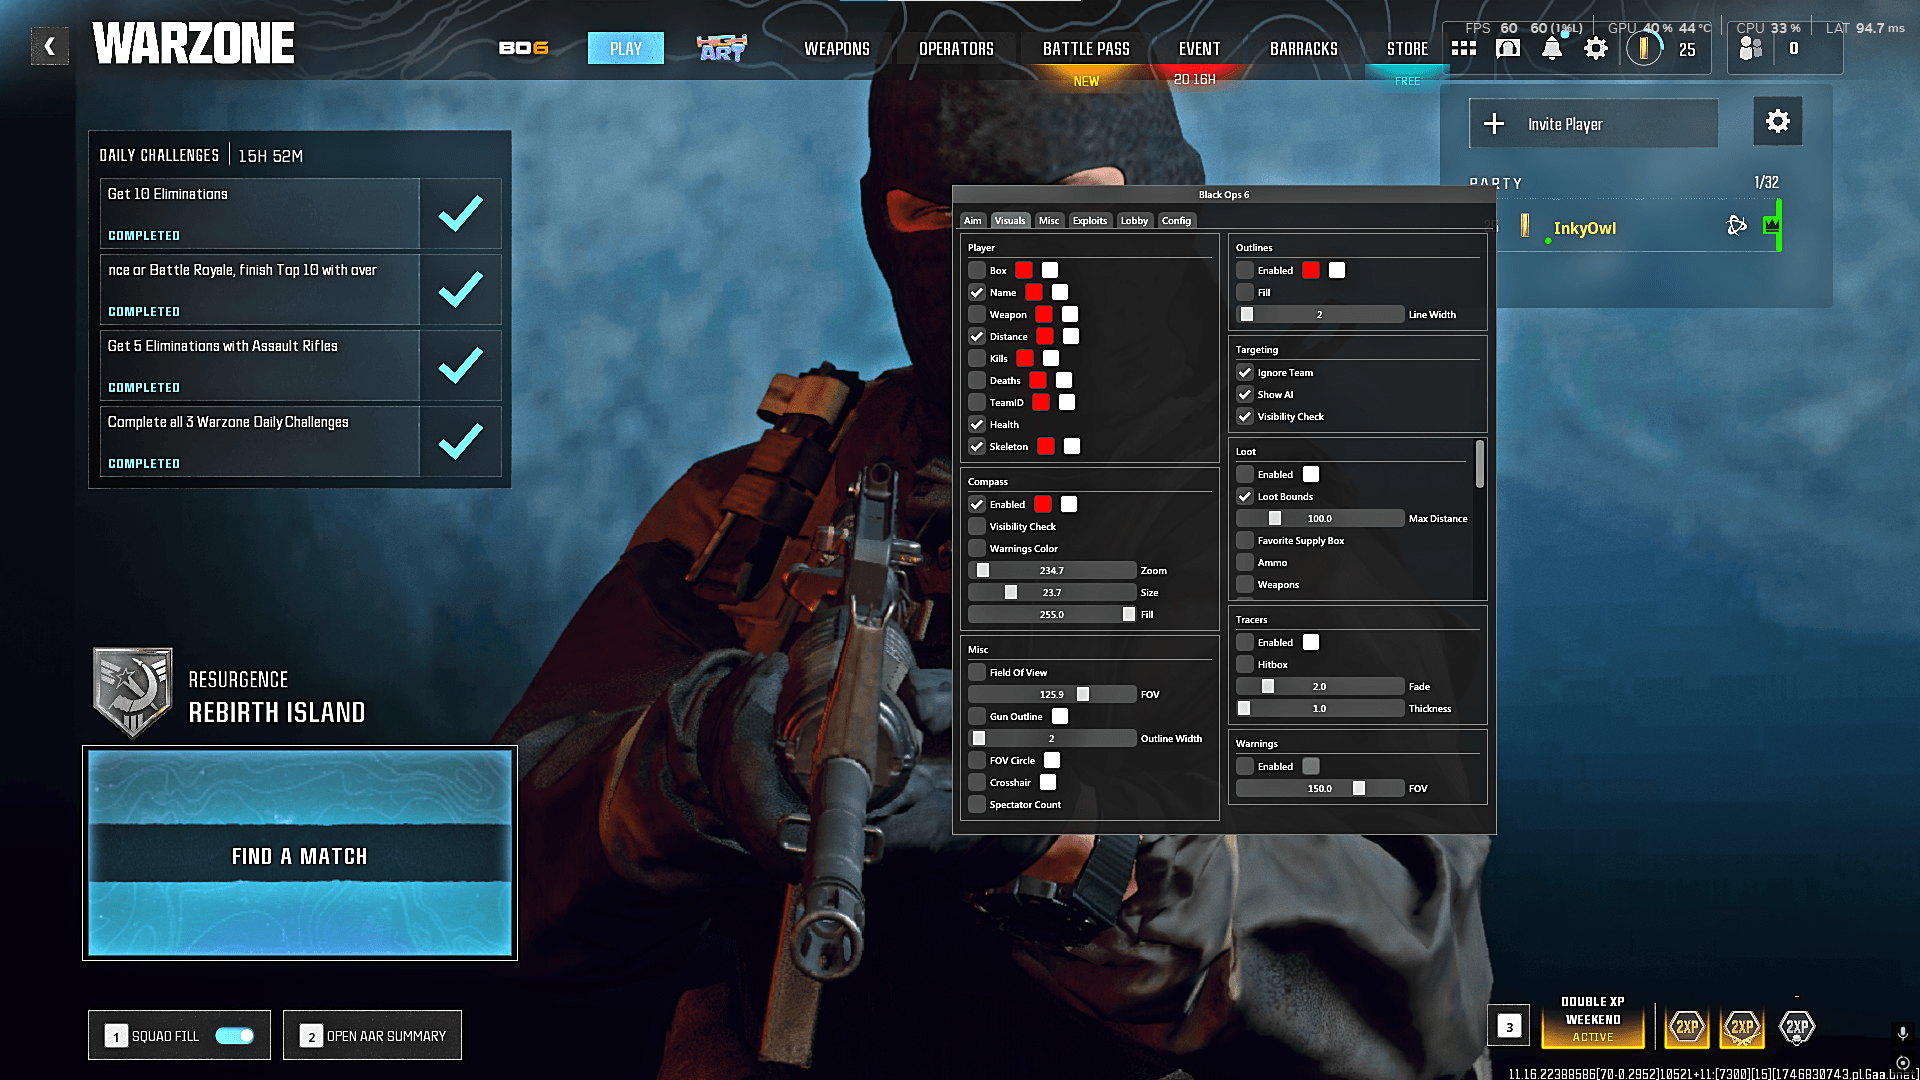Adjust the Loot Max Distance slider
The width and height of the screenshot is (1920, 1080).
(1320, 518)
